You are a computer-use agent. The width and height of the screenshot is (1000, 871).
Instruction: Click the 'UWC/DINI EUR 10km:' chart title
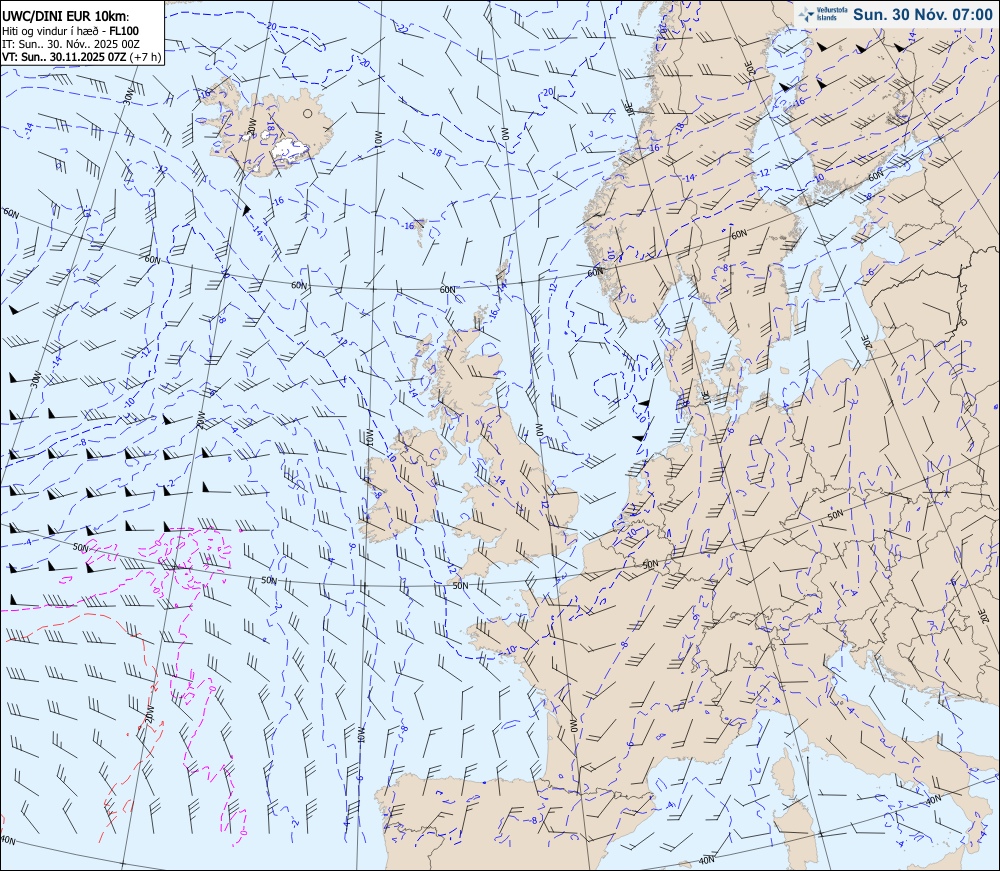click(66, 17)
